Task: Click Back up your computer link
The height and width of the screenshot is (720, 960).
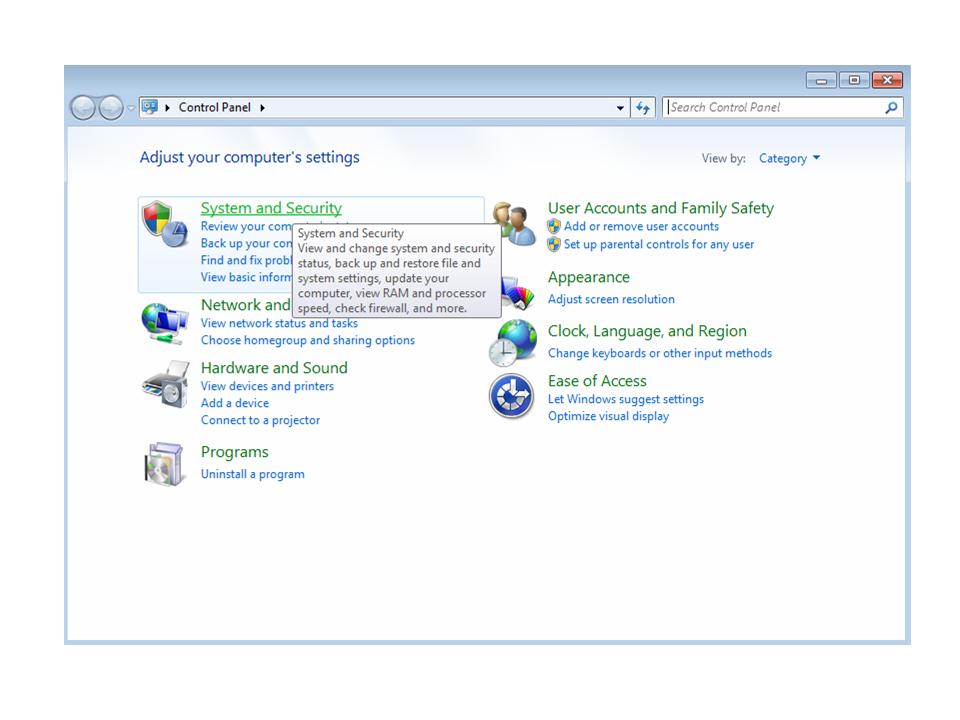Action: click(246, 244)
